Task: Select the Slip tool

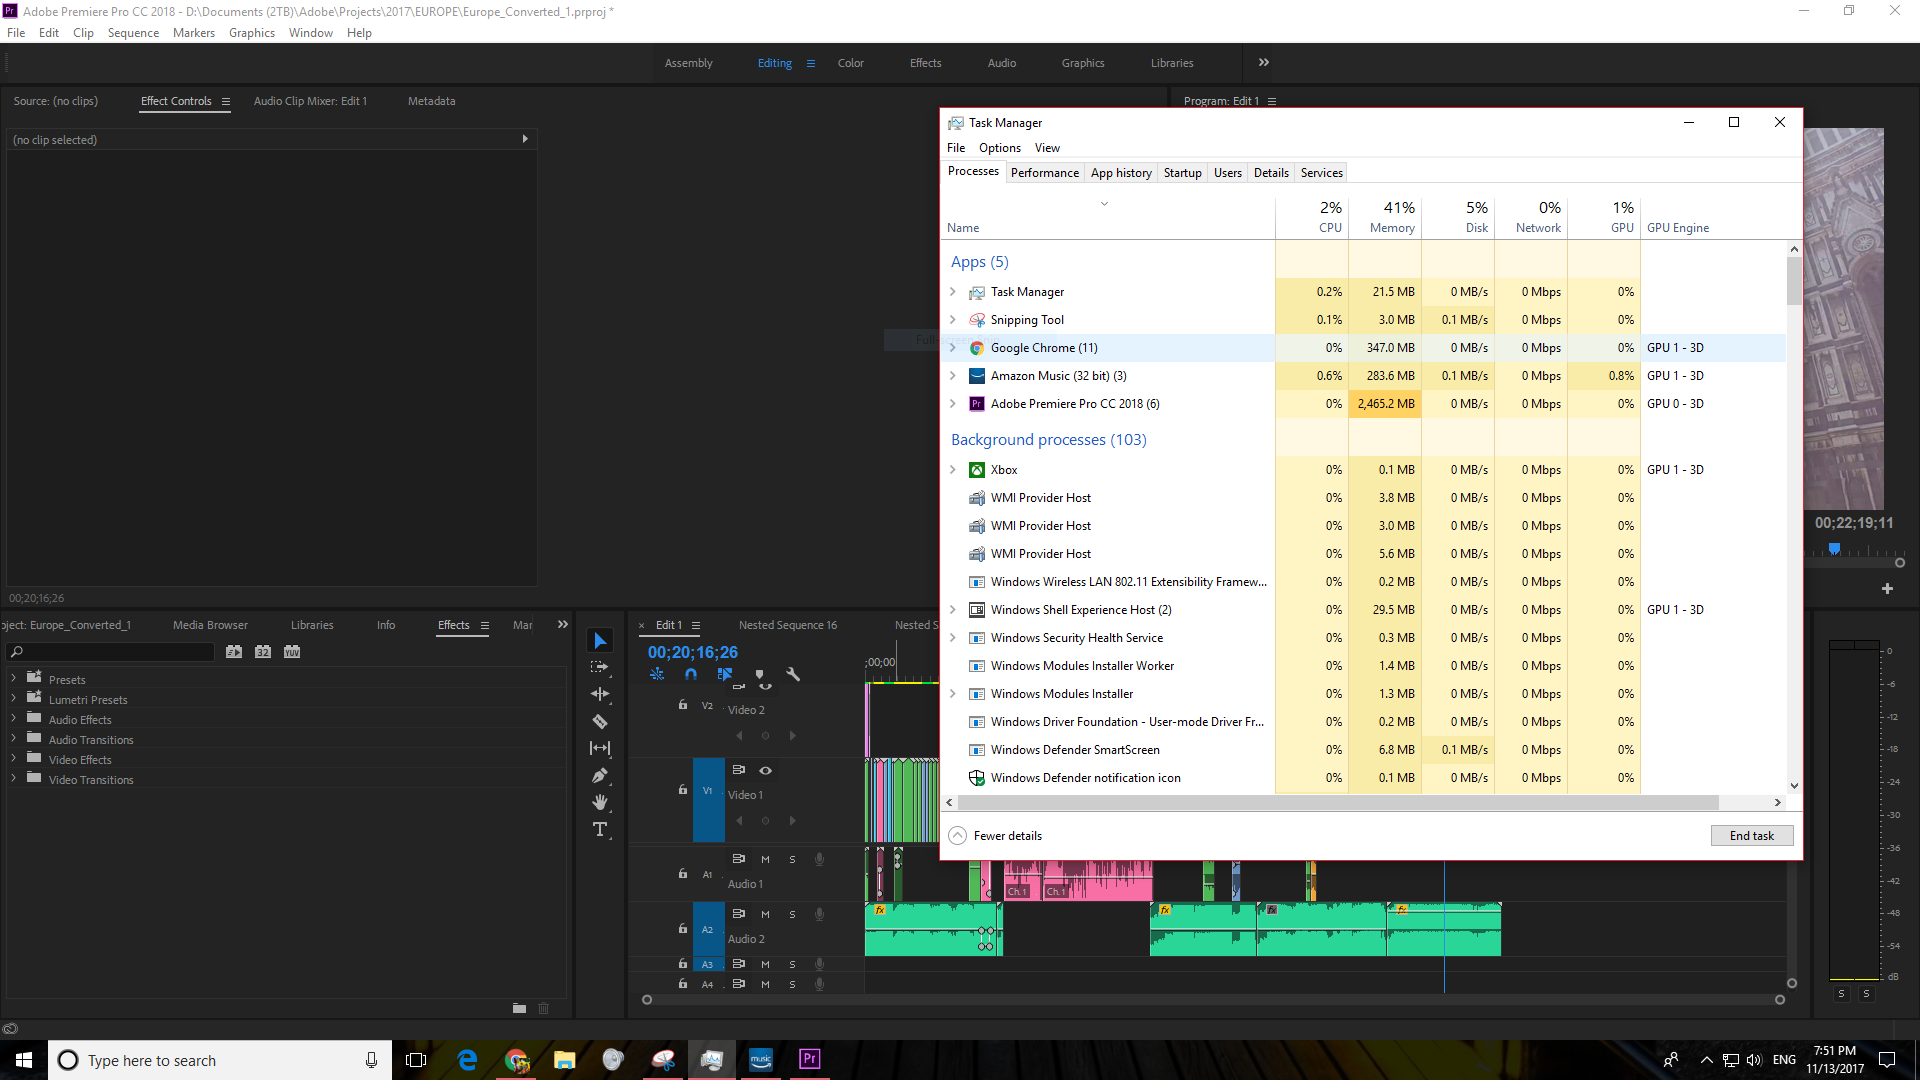Action: tap(600, 748)
